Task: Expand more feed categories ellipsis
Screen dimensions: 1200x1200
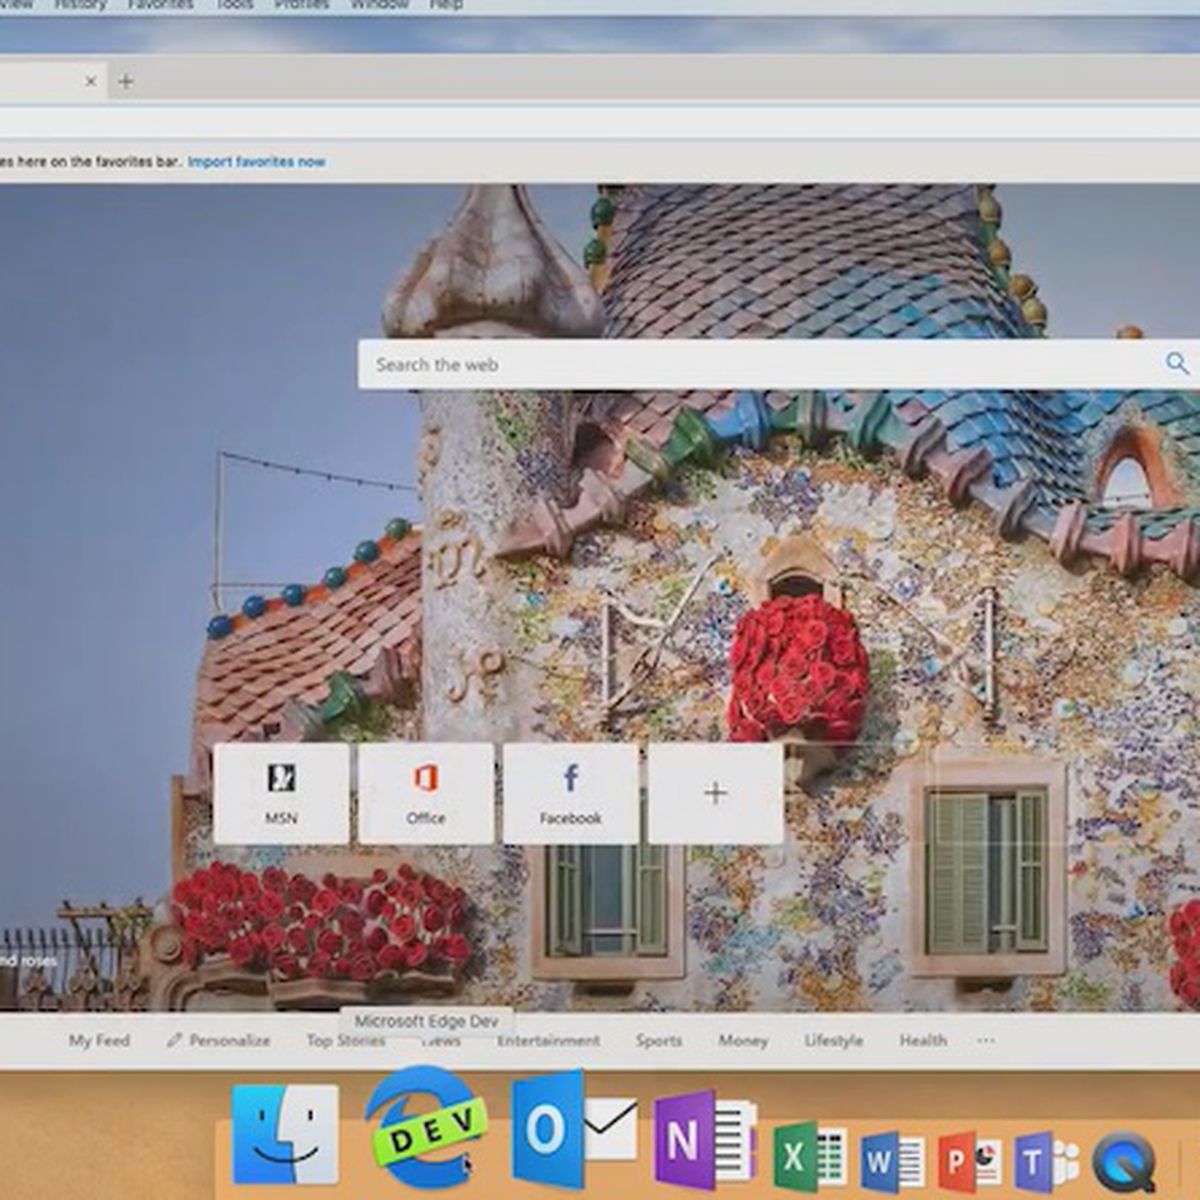Action: coord(986,1040)
